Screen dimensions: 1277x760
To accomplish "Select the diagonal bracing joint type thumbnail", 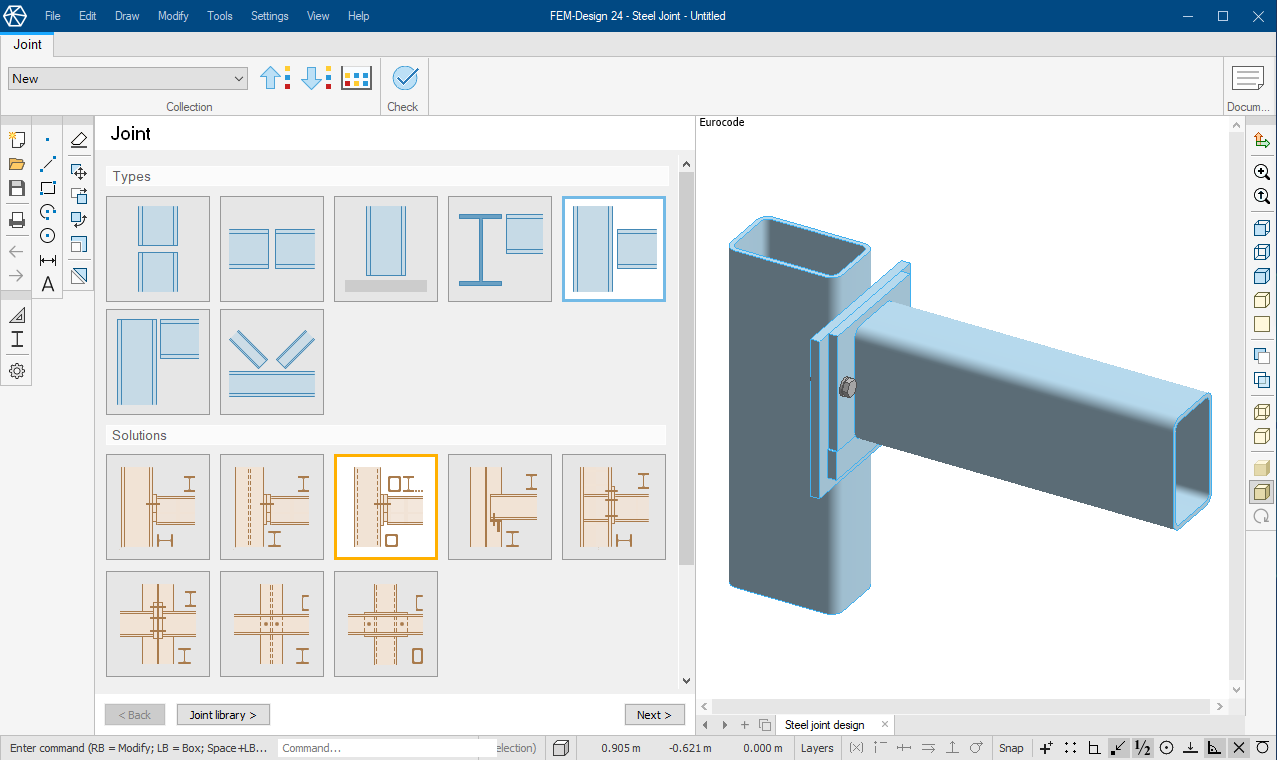I will pos(272,362).
